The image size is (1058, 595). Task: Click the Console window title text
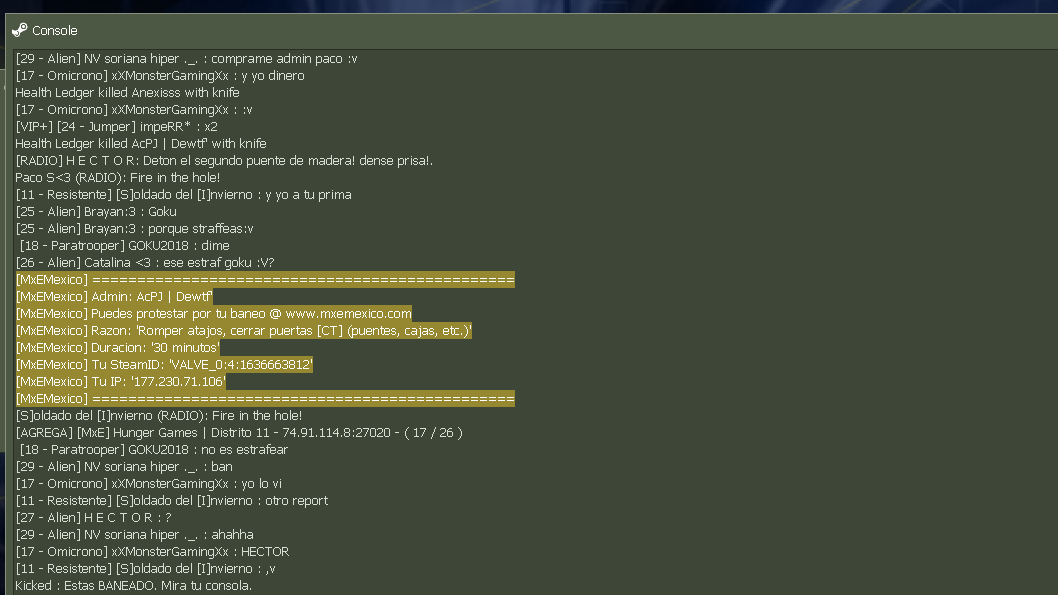pos(55,30)
